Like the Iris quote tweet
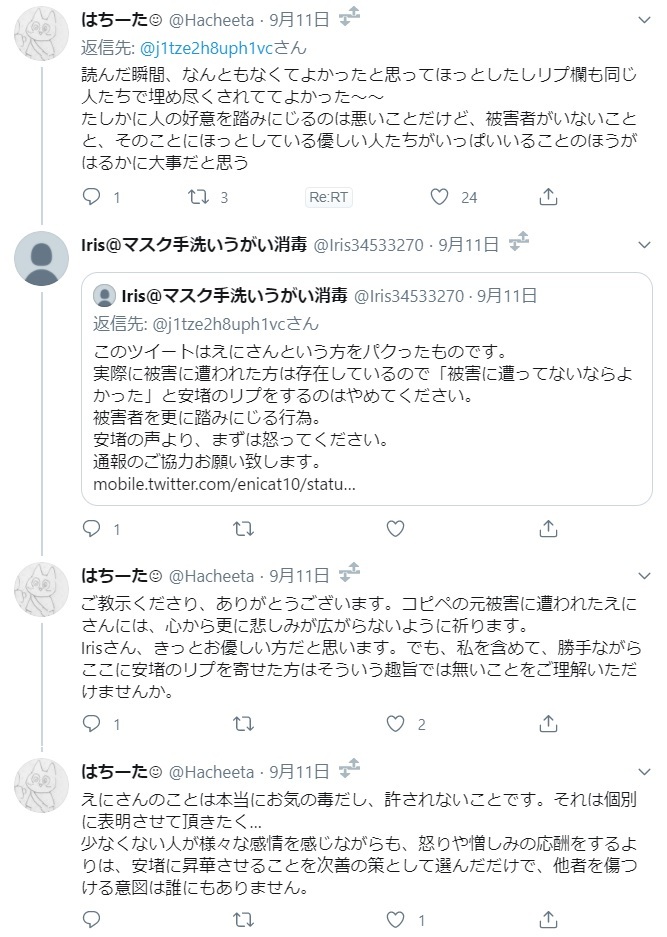This screenshot has width=667, height=937. 395,528
